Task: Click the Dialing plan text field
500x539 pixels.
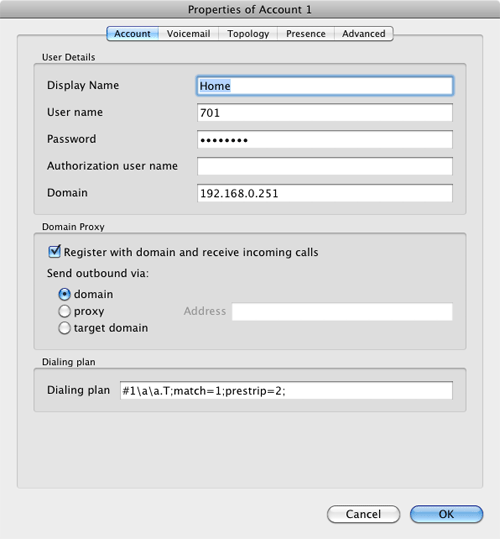Action: click(286, 390)
